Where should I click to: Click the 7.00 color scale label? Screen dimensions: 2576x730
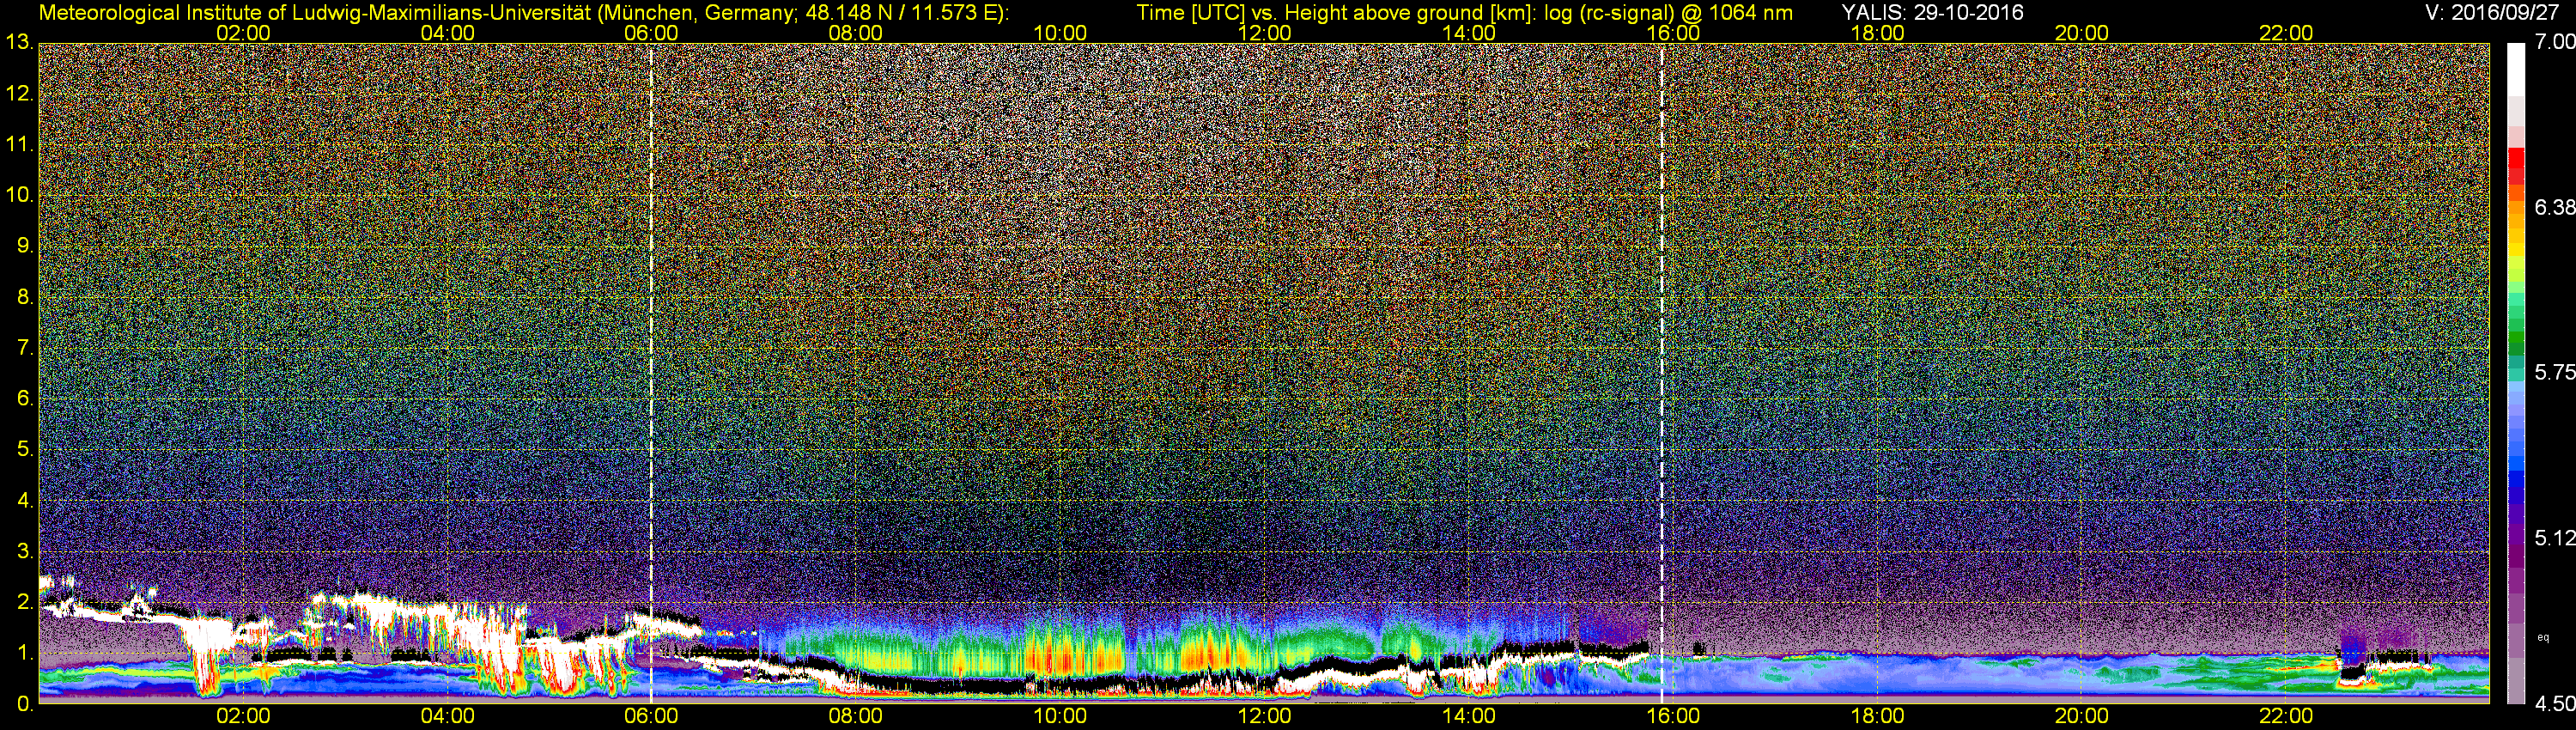coord(2555,42)
